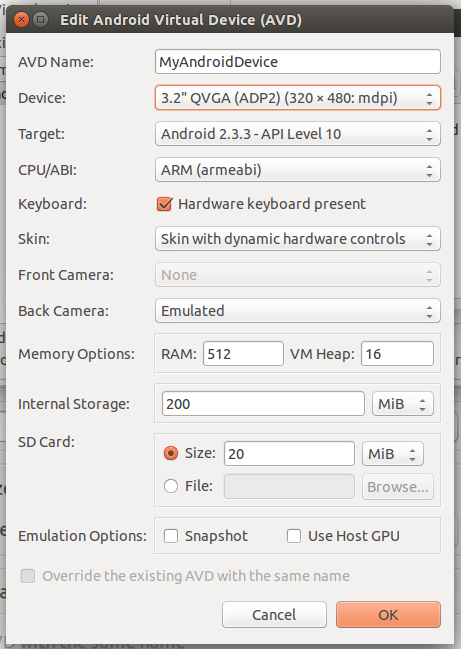Enable the Snapshot checkbox
This screenshot has height=649, width=461.
(x=171, y=536)
